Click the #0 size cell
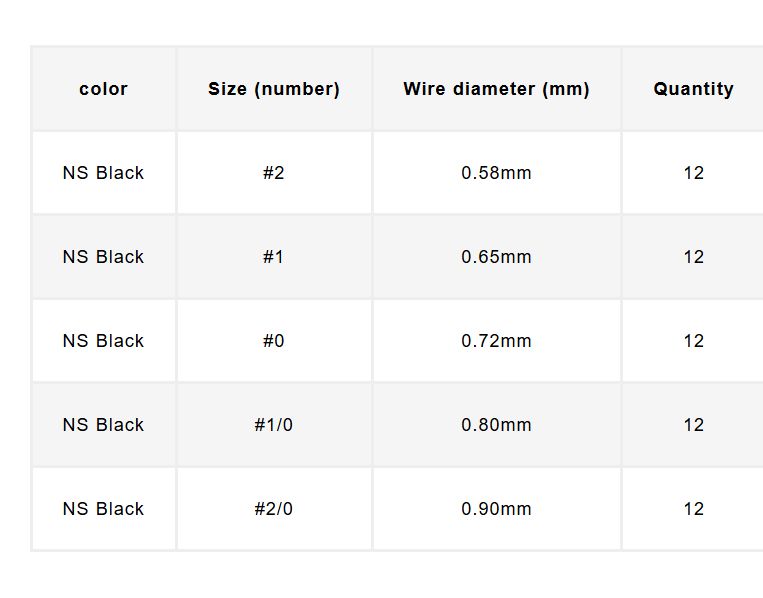 click(x=274, y=341)
